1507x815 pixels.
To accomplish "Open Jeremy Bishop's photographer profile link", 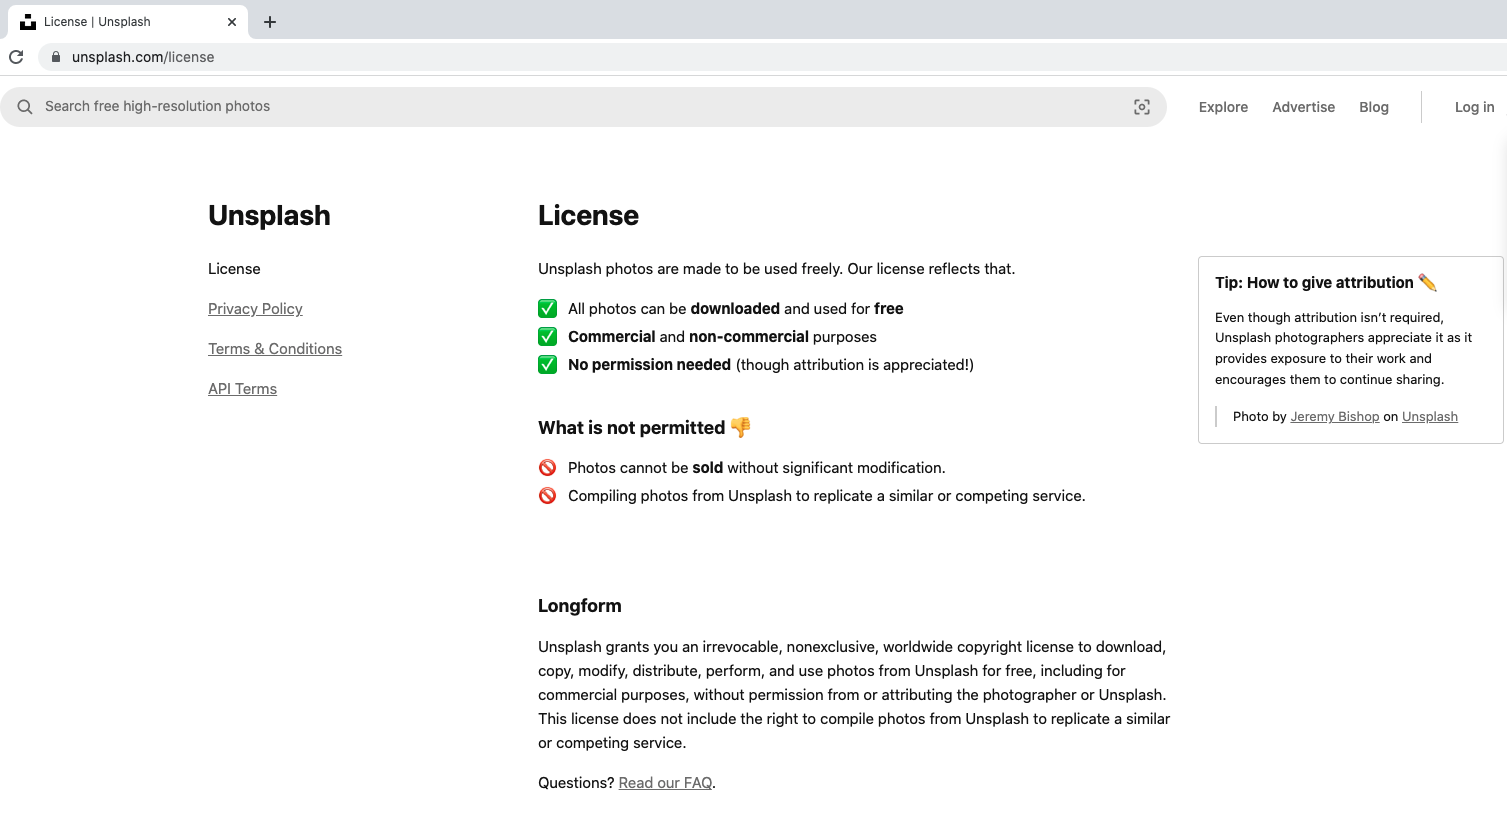I will pyautogui.click(x=1334, y=416).
